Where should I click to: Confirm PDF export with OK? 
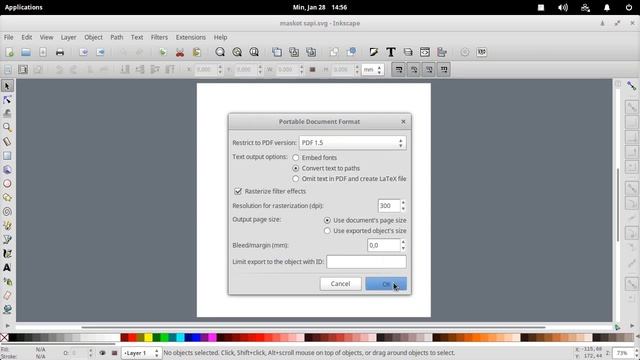click(x=386, y=284)
